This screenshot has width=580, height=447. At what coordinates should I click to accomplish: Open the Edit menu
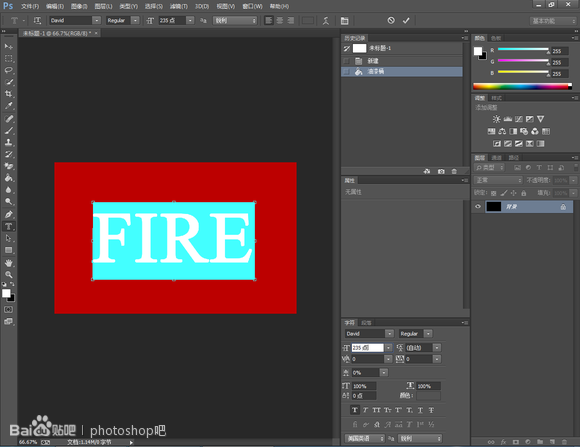(55, 6)
